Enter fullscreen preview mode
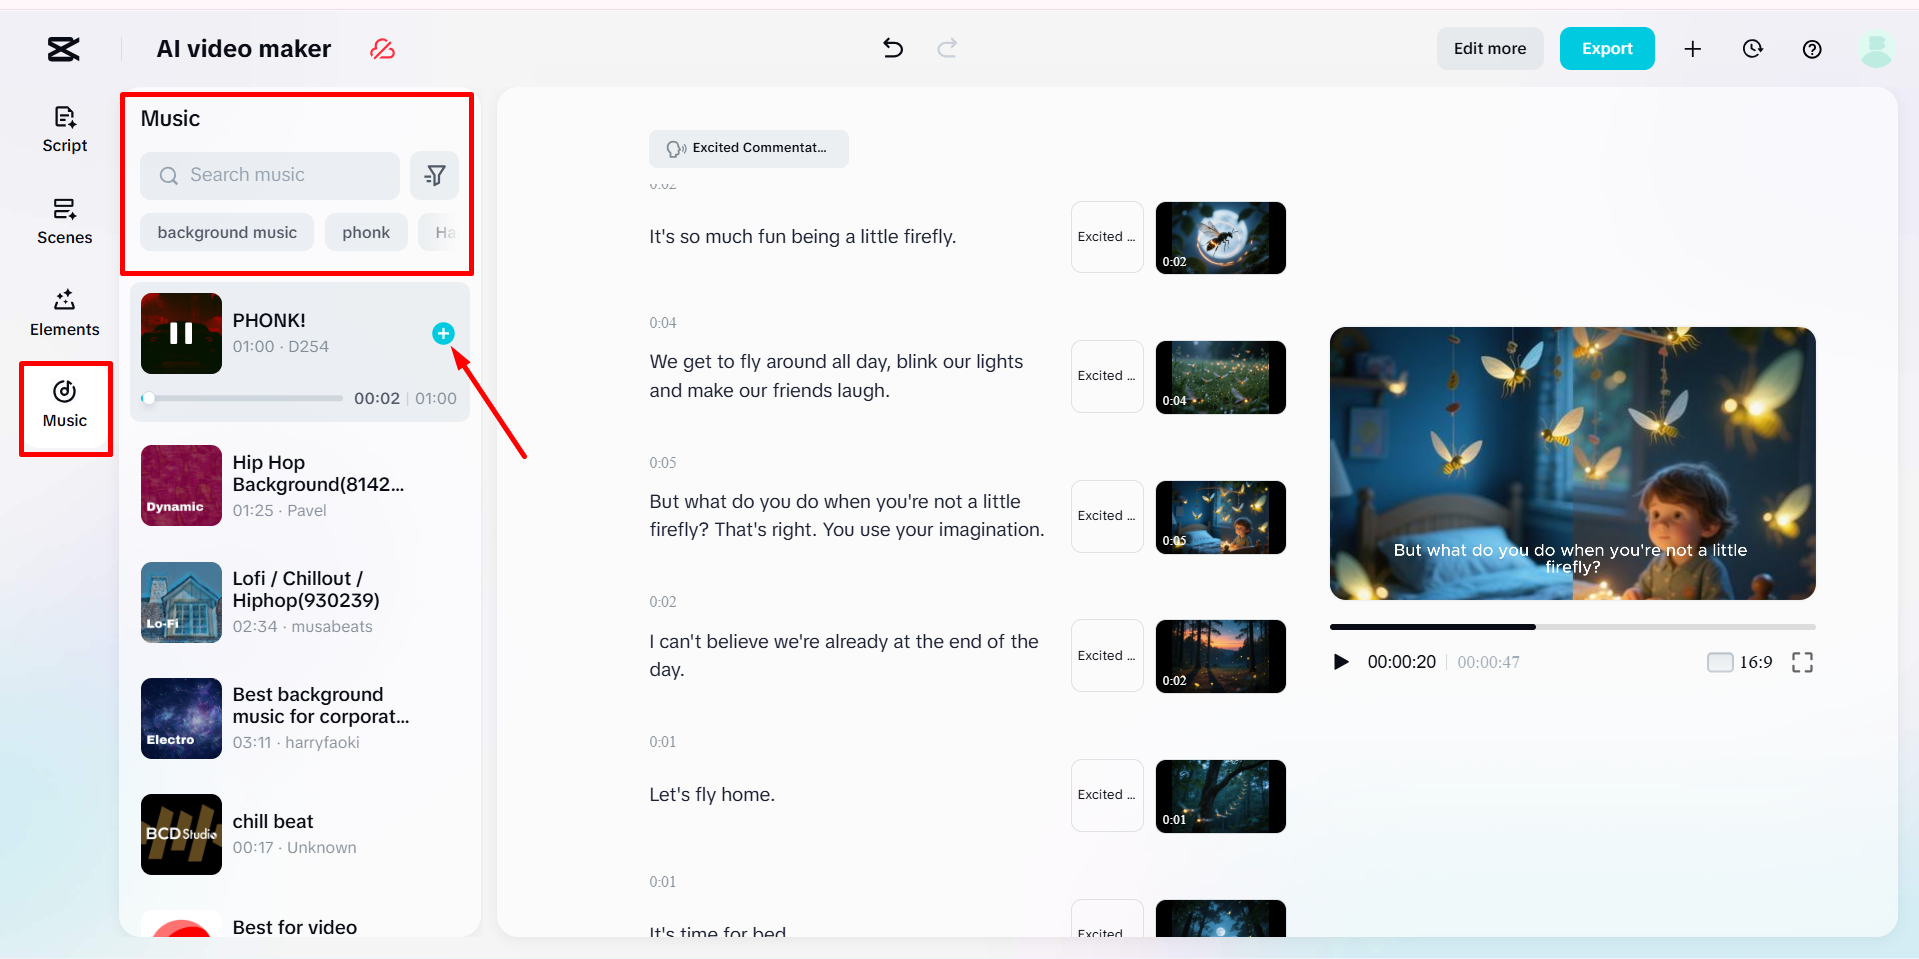Viewport: 1919px width, 959px height. [x=1802, y=662]
